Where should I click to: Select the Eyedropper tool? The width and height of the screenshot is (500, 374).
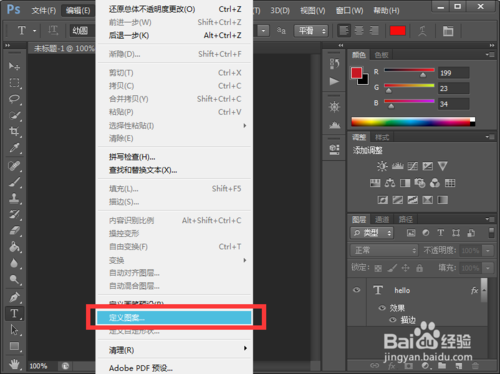coord(14,148)
